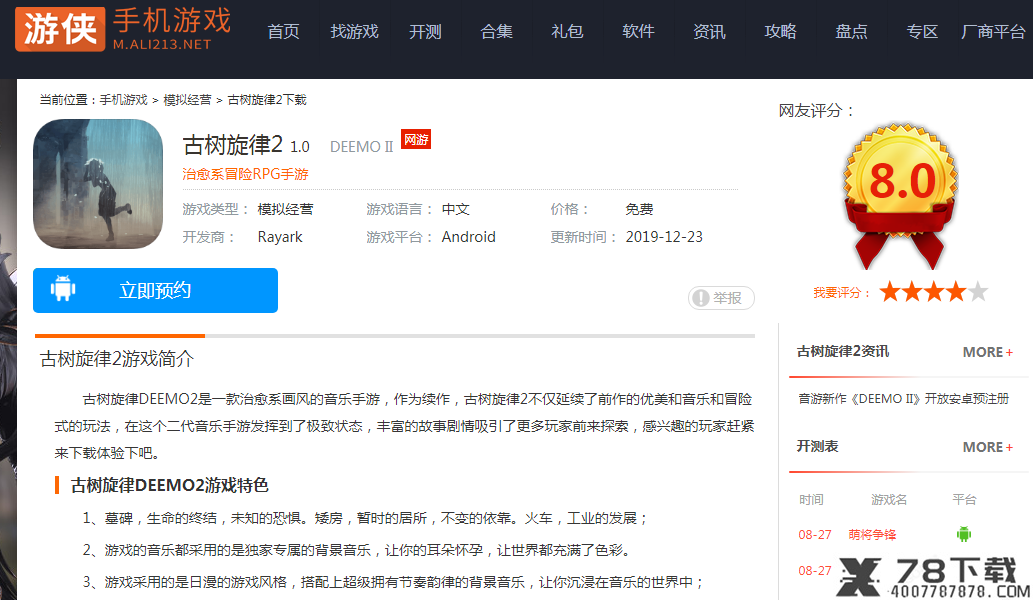Click the developer name Rayark
This screenshot has width=1033, height=600.
[280, 237]
